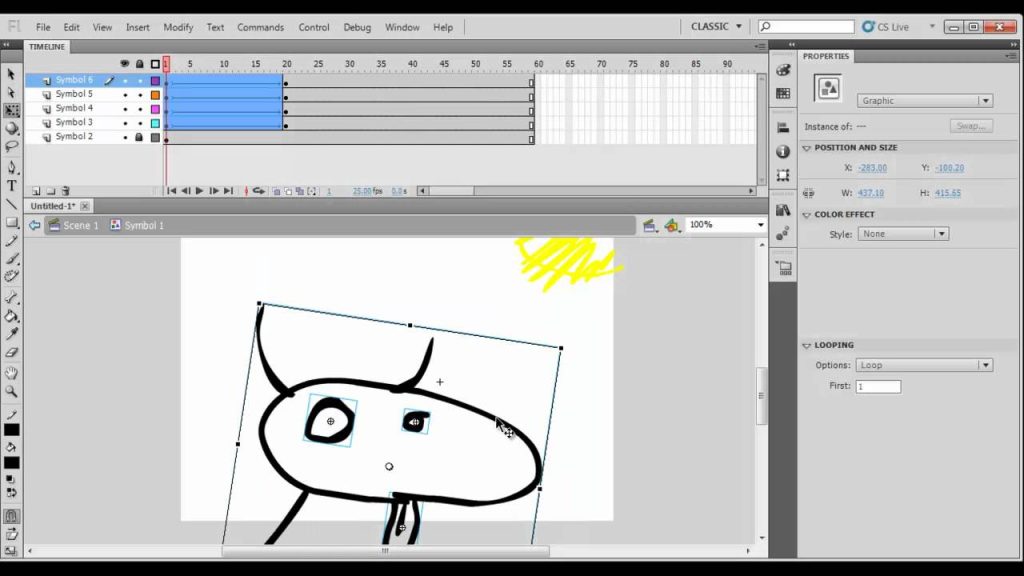Open the Color Effect Style dropdown
The image size is (1024, 576).
coord(903,234)
